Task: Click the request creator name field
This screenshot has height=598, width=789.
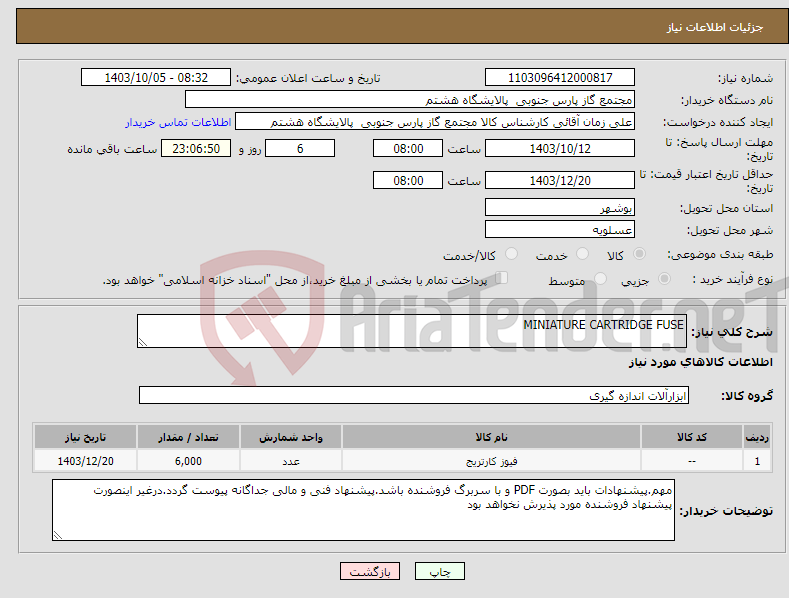Action: pyautogui.click(x=435, y=122)
